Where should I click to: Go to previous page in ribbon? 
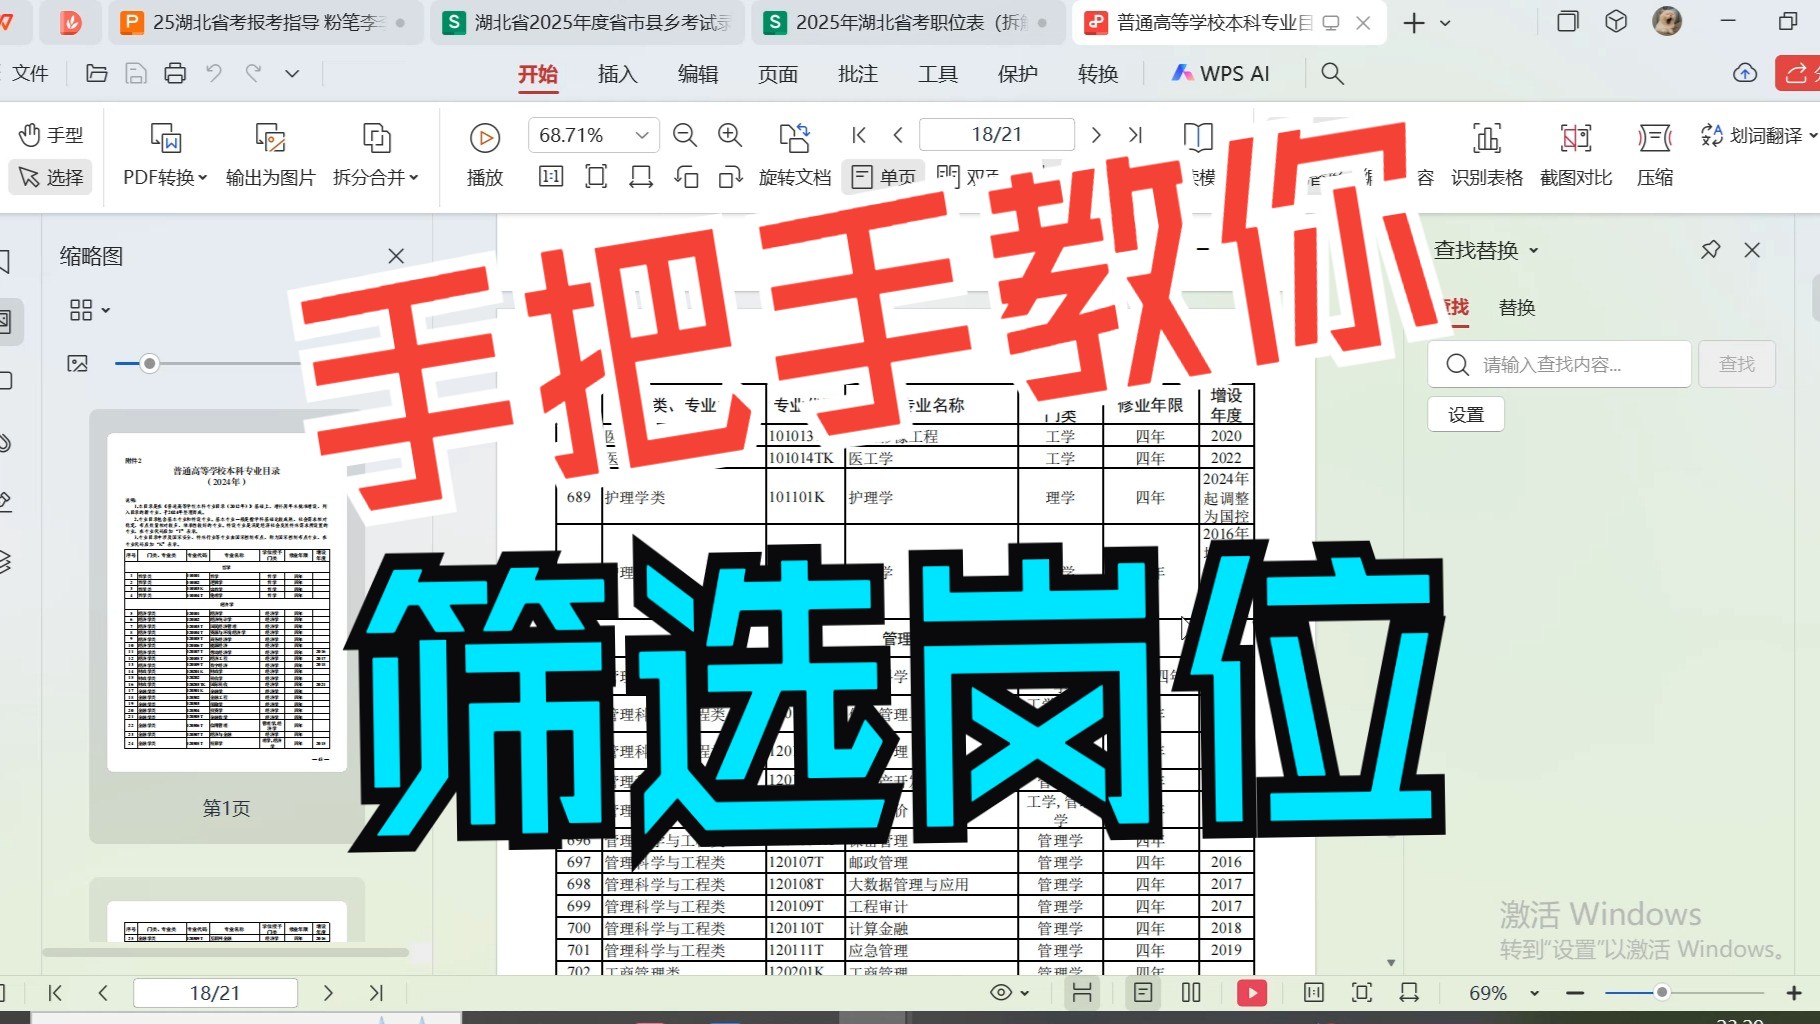(898, 135)
